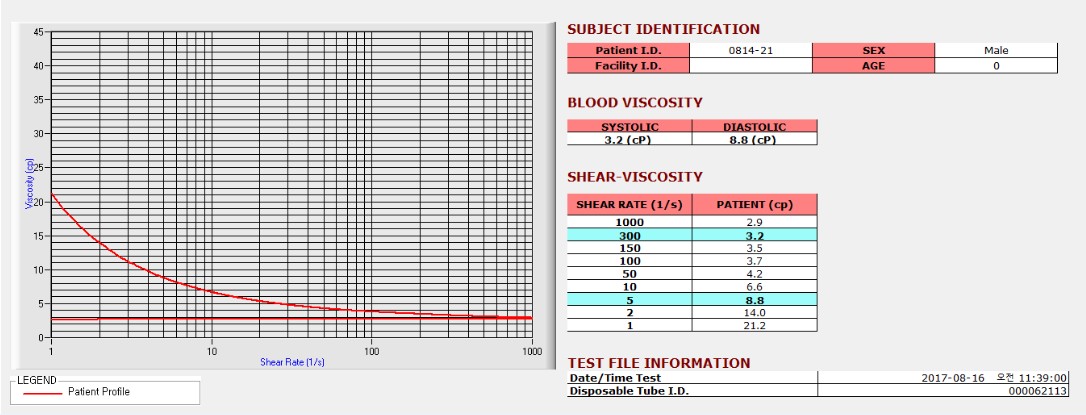Click the Shear Rate (1/s) axis label
Viewport: 1086px width, 415px height.
tap(292, 362)
